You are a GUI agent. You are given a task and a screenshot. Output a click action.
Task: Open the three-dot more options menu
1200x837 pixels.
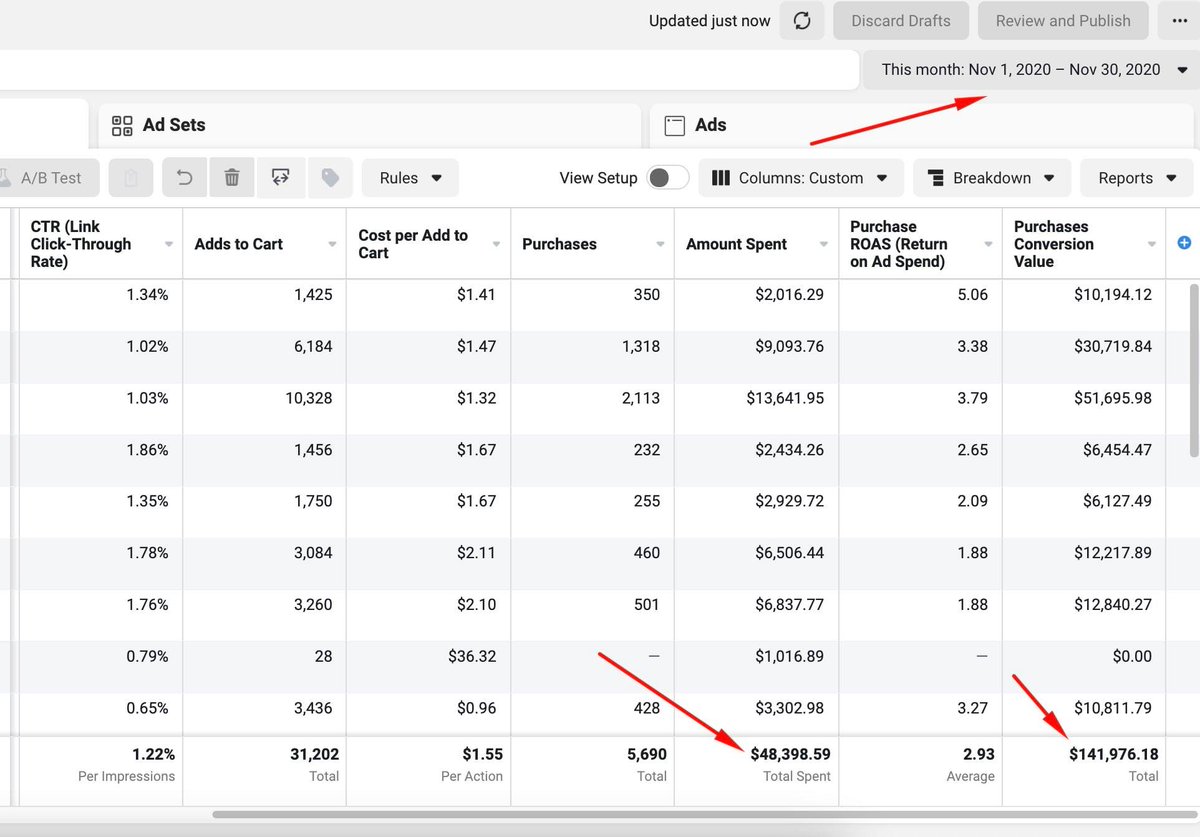[1178, 21]
